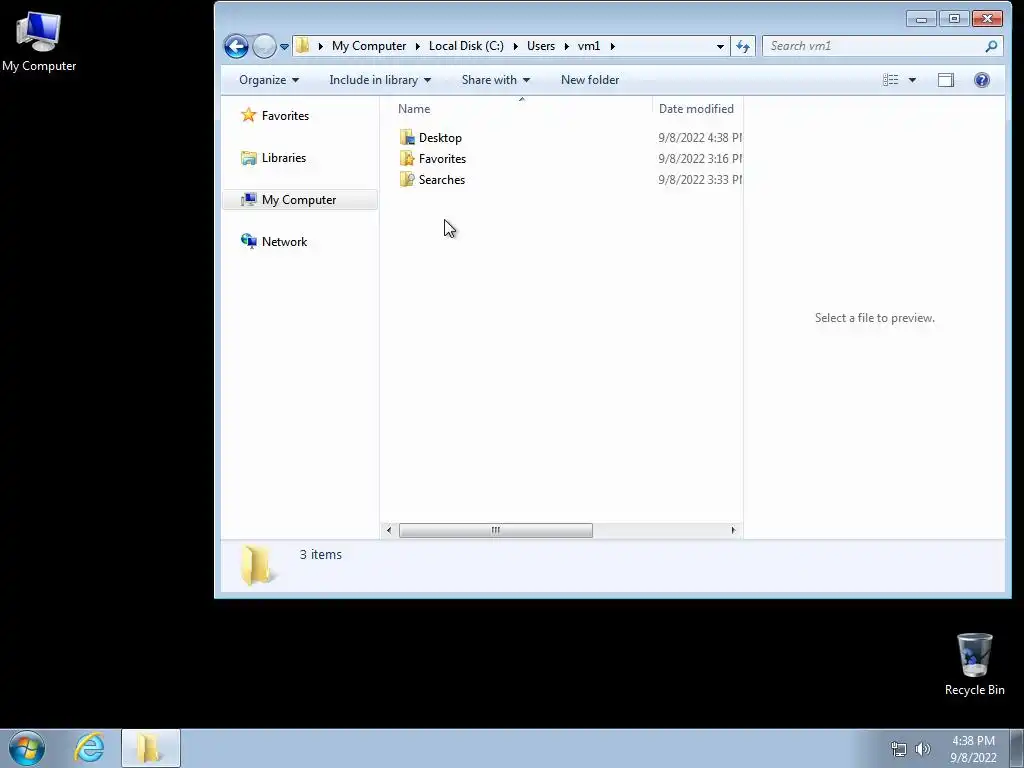Click the Network icon in sidebar
The image size is (1024, 768).
[x=248, y=241]
